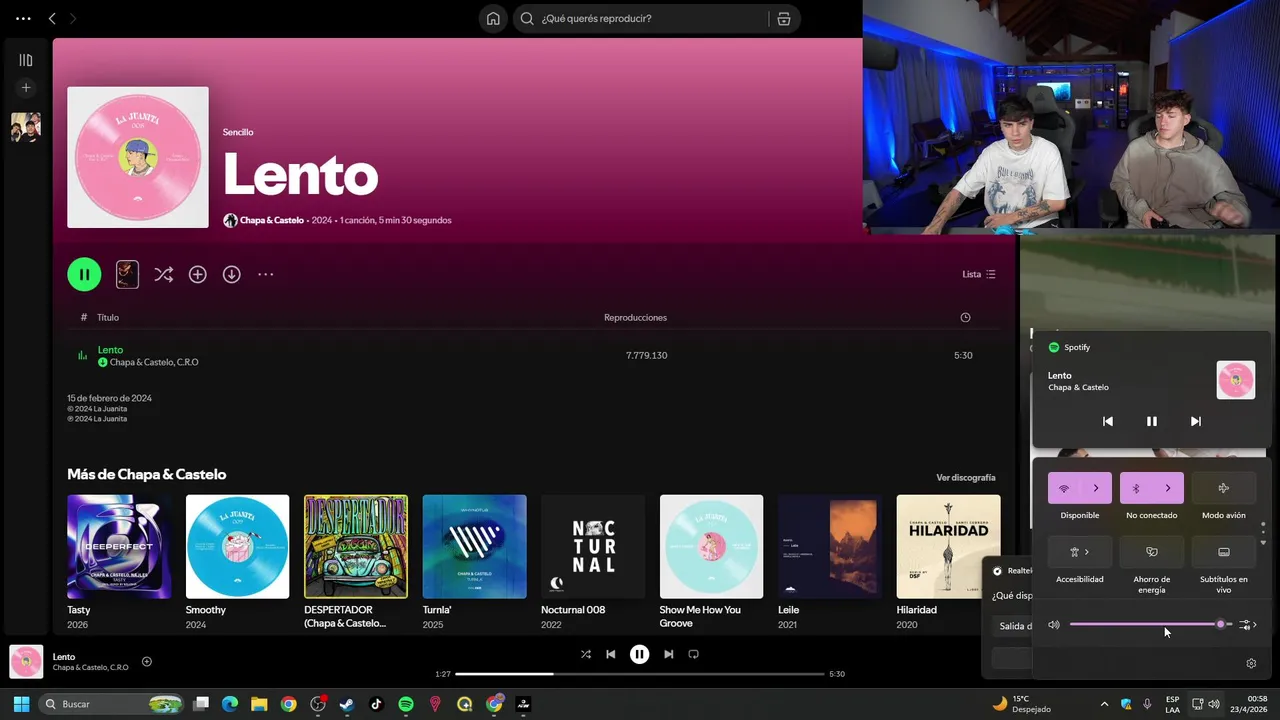The image size is (1280, 720).
Task: Open the Show Me How You Groove card
Action: [x=711, y=562]
